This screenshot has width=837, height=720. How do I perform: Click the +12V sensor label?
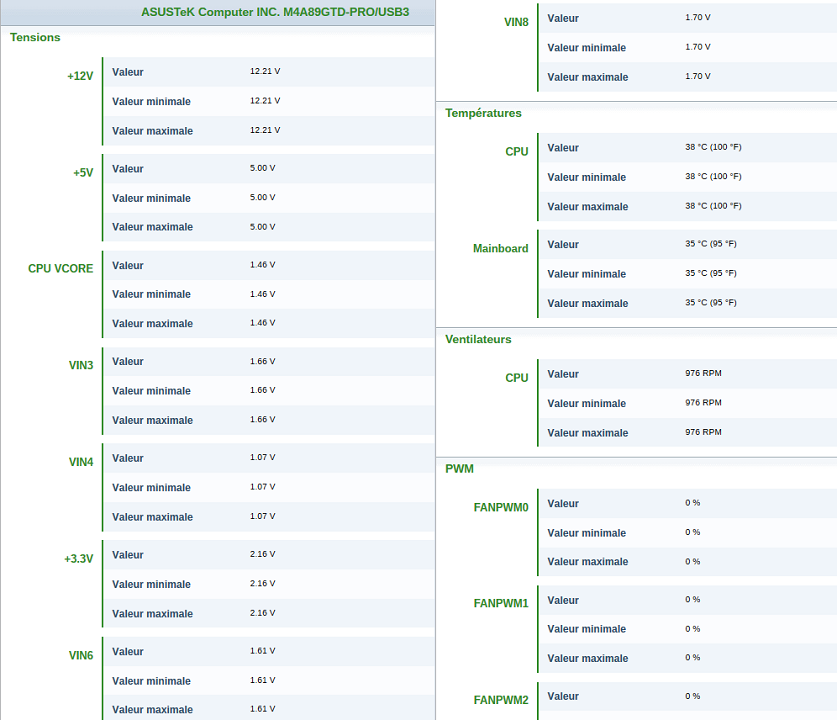click(80, 76)
